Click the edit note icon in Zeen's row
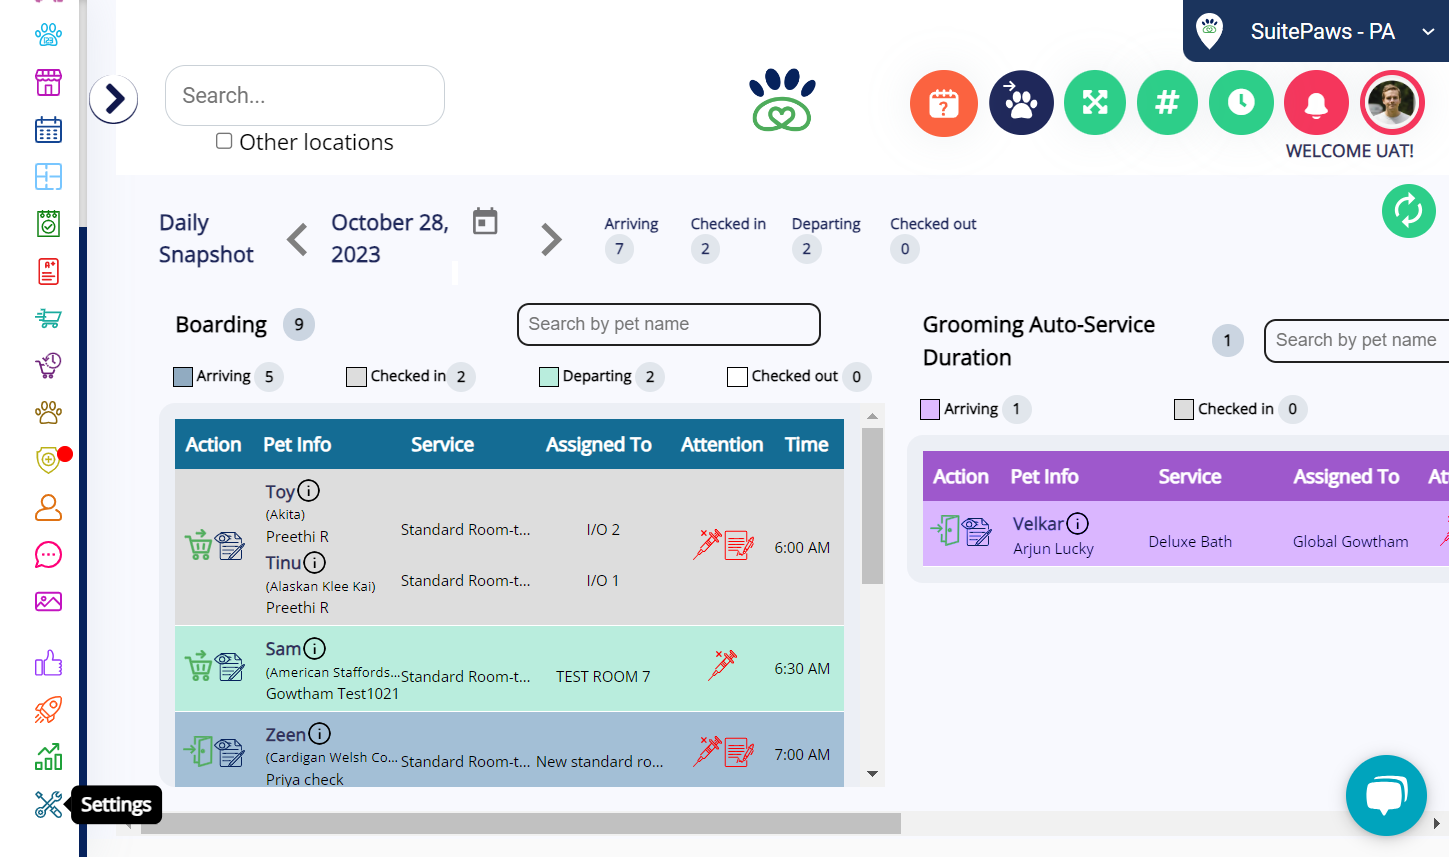Image resolution: width=1449 pixels, height=857 pixels. [231, 752]
